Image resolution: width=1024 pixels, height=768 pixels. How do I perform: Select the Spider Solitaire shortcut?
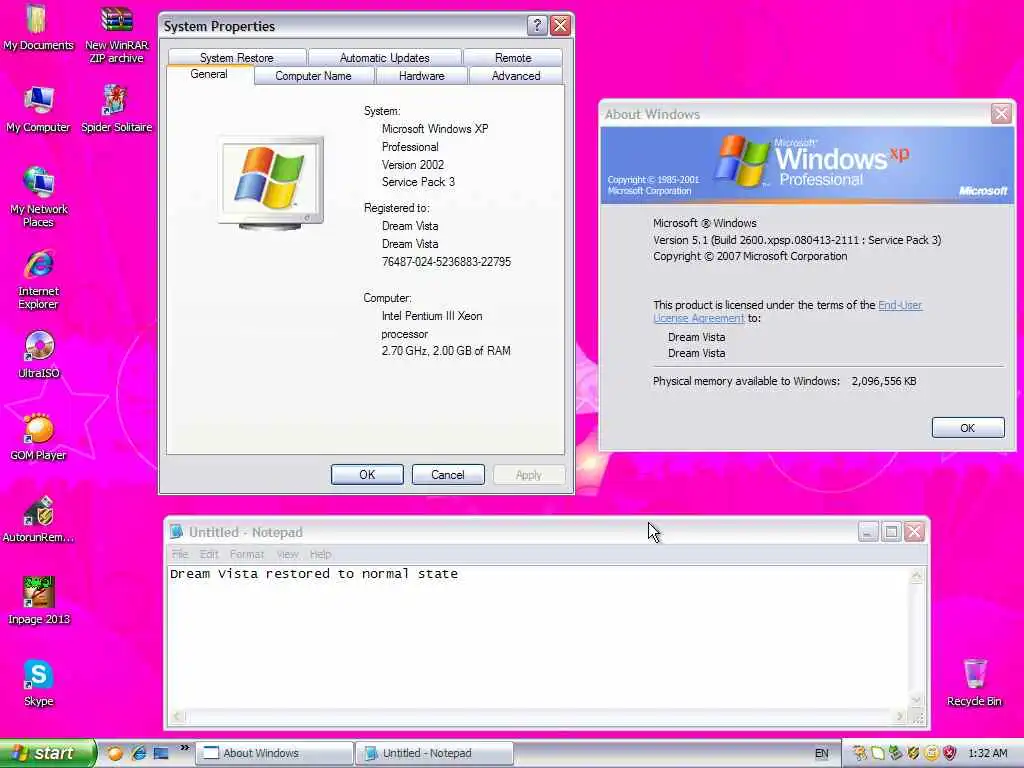(116, 109)
